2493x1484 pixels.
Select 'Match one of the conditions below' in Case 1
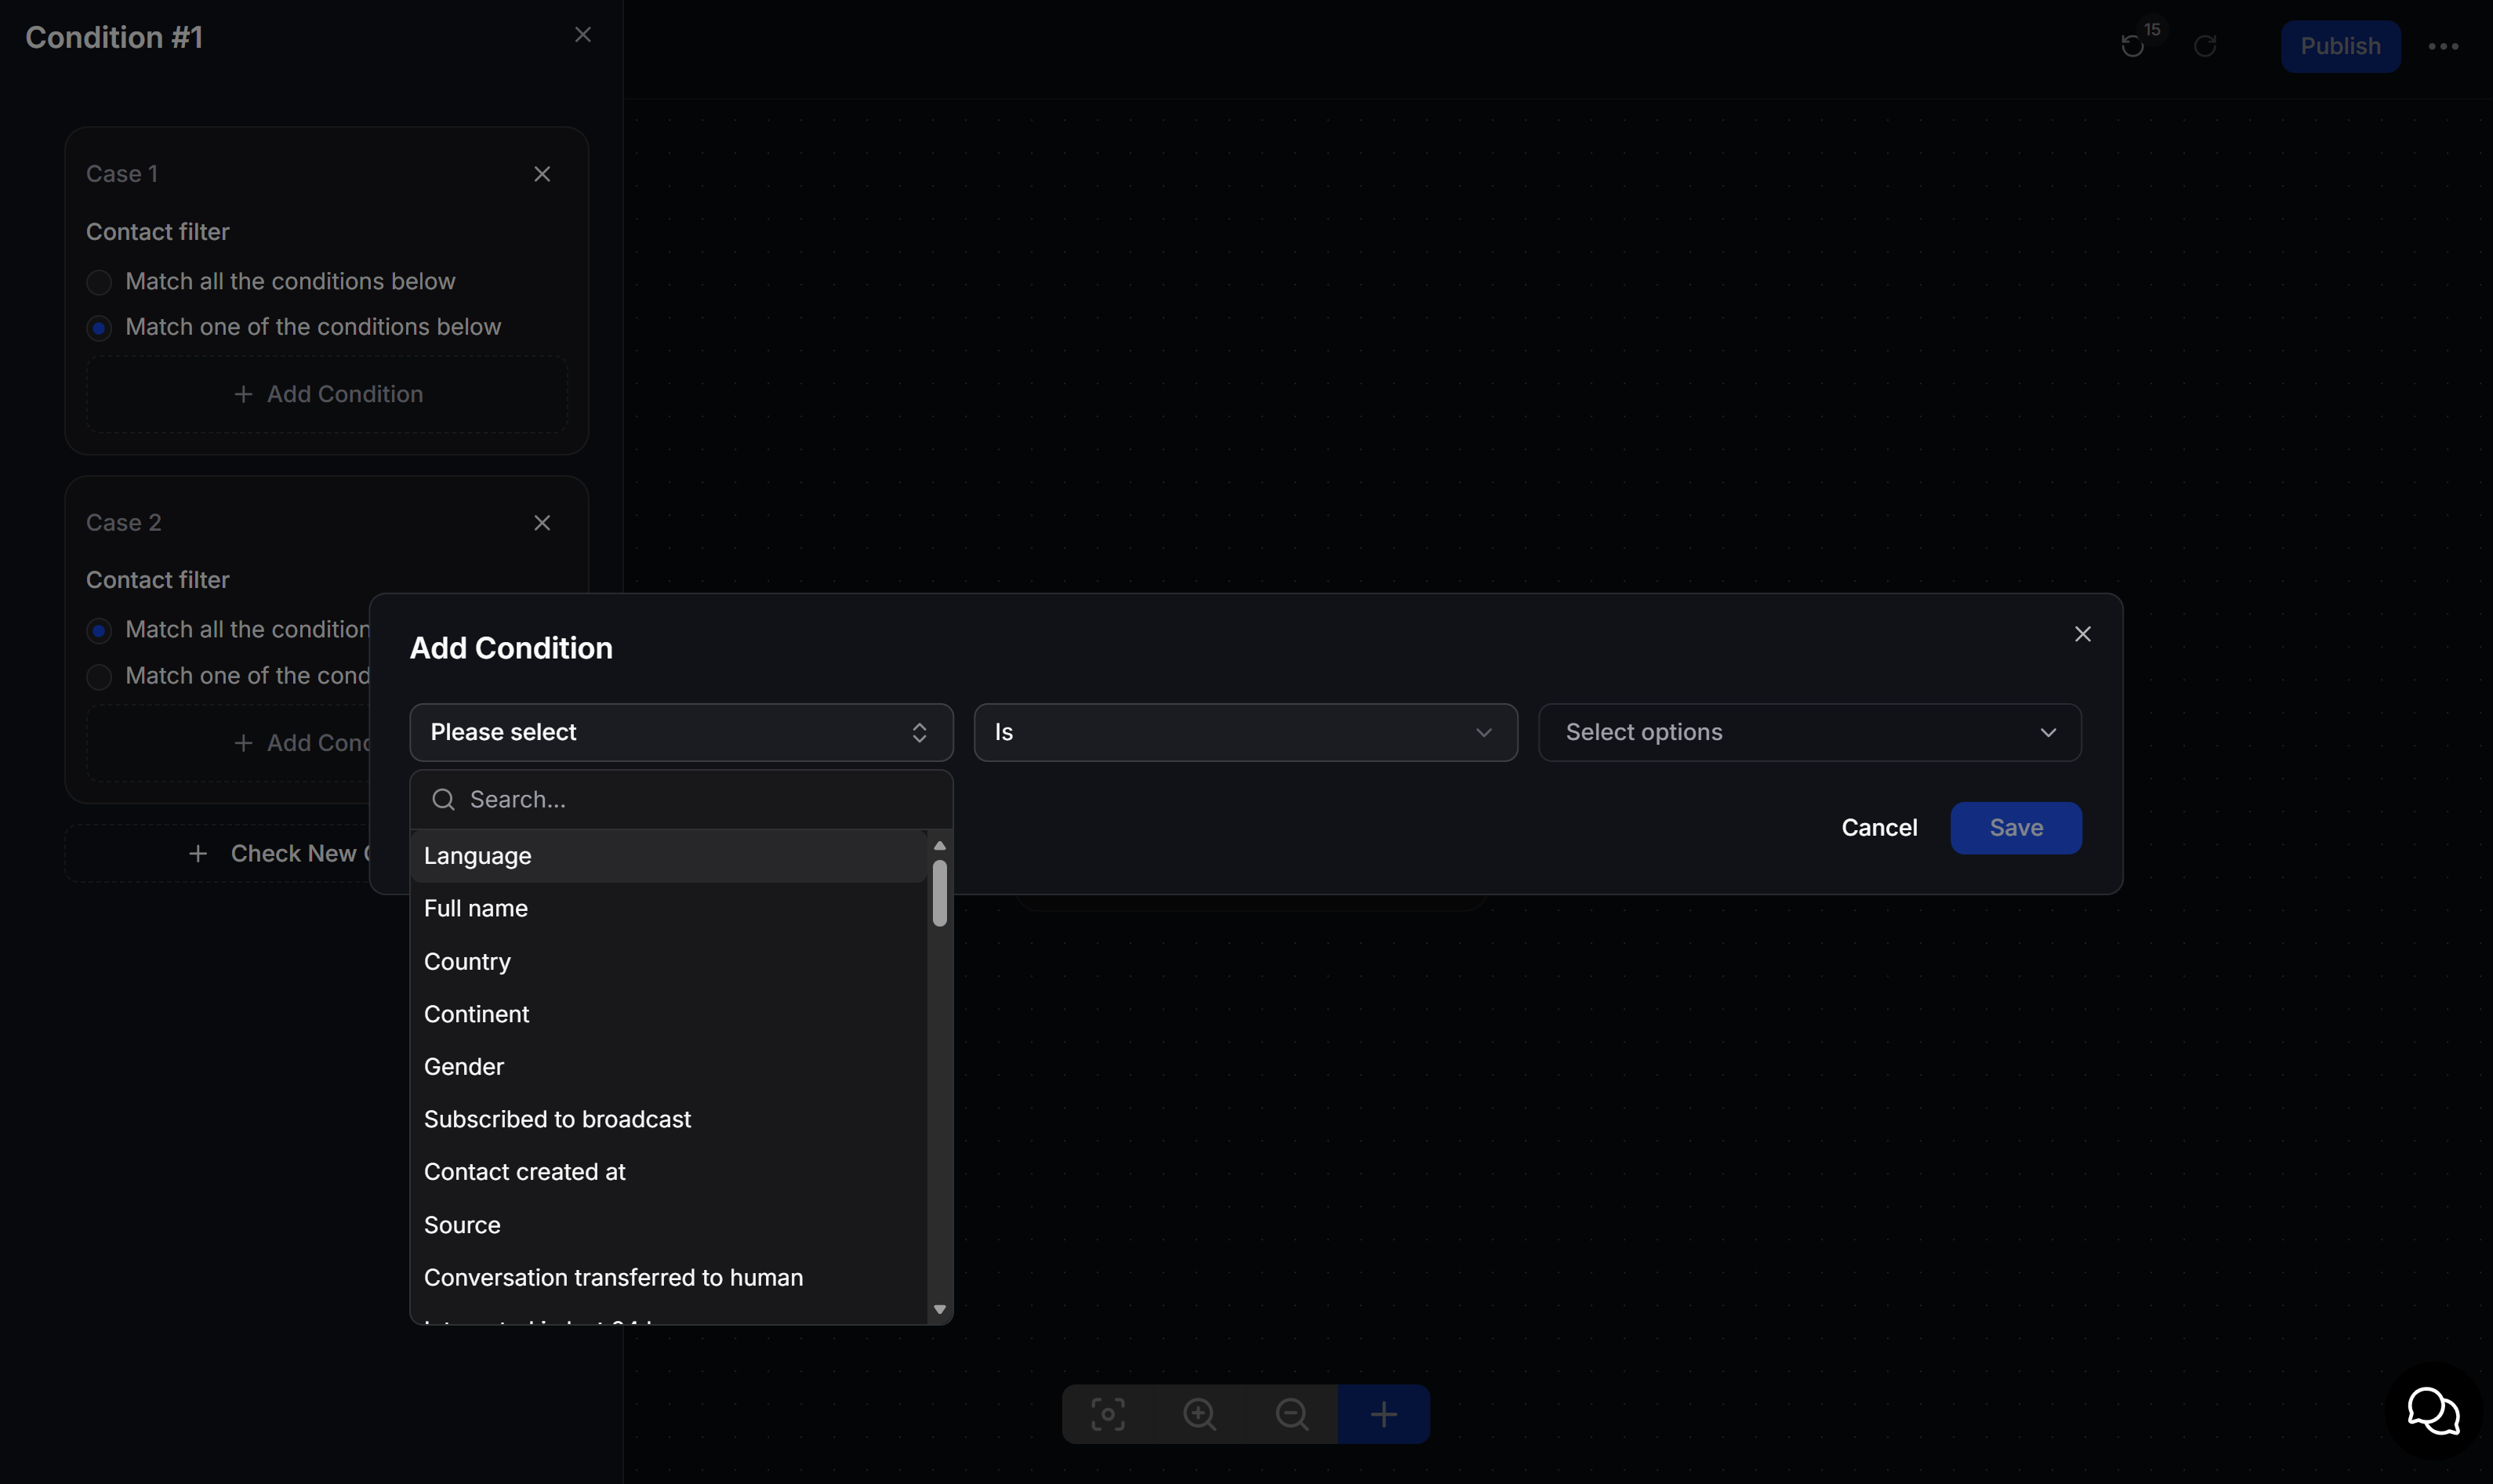tap(99, 328)
